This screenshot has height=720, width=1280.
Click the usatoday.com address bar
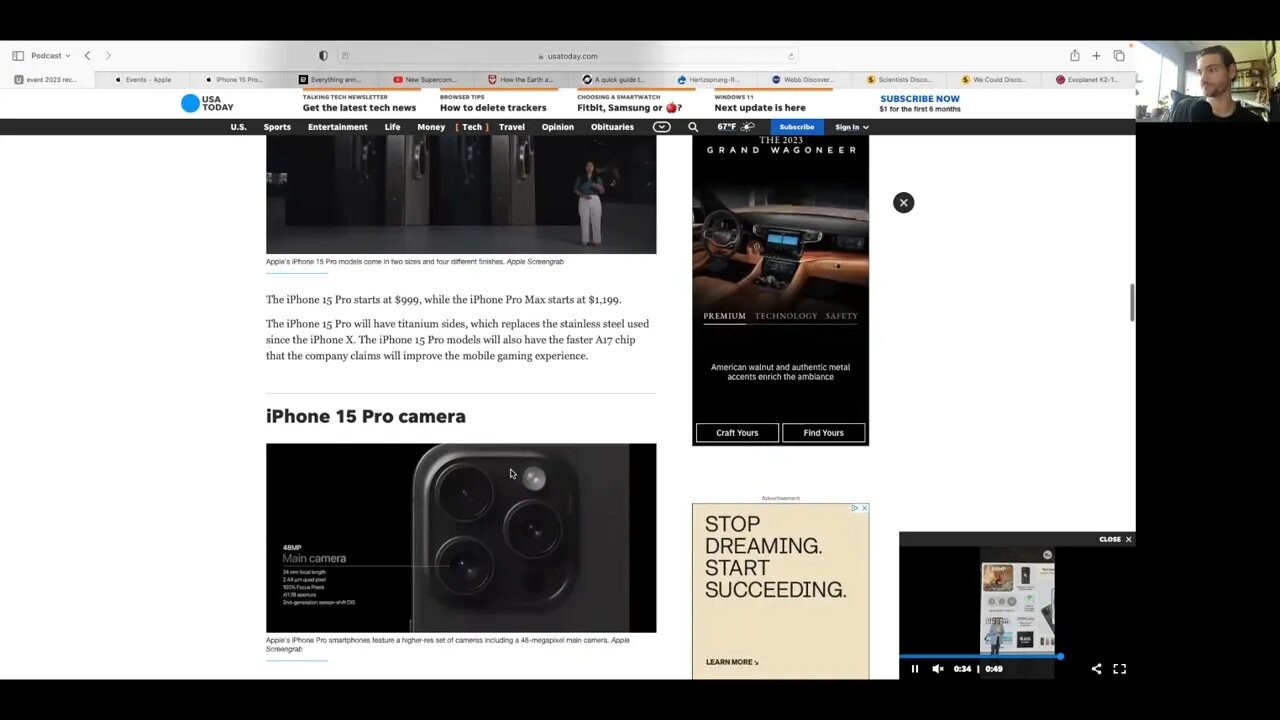click(567, 56)
